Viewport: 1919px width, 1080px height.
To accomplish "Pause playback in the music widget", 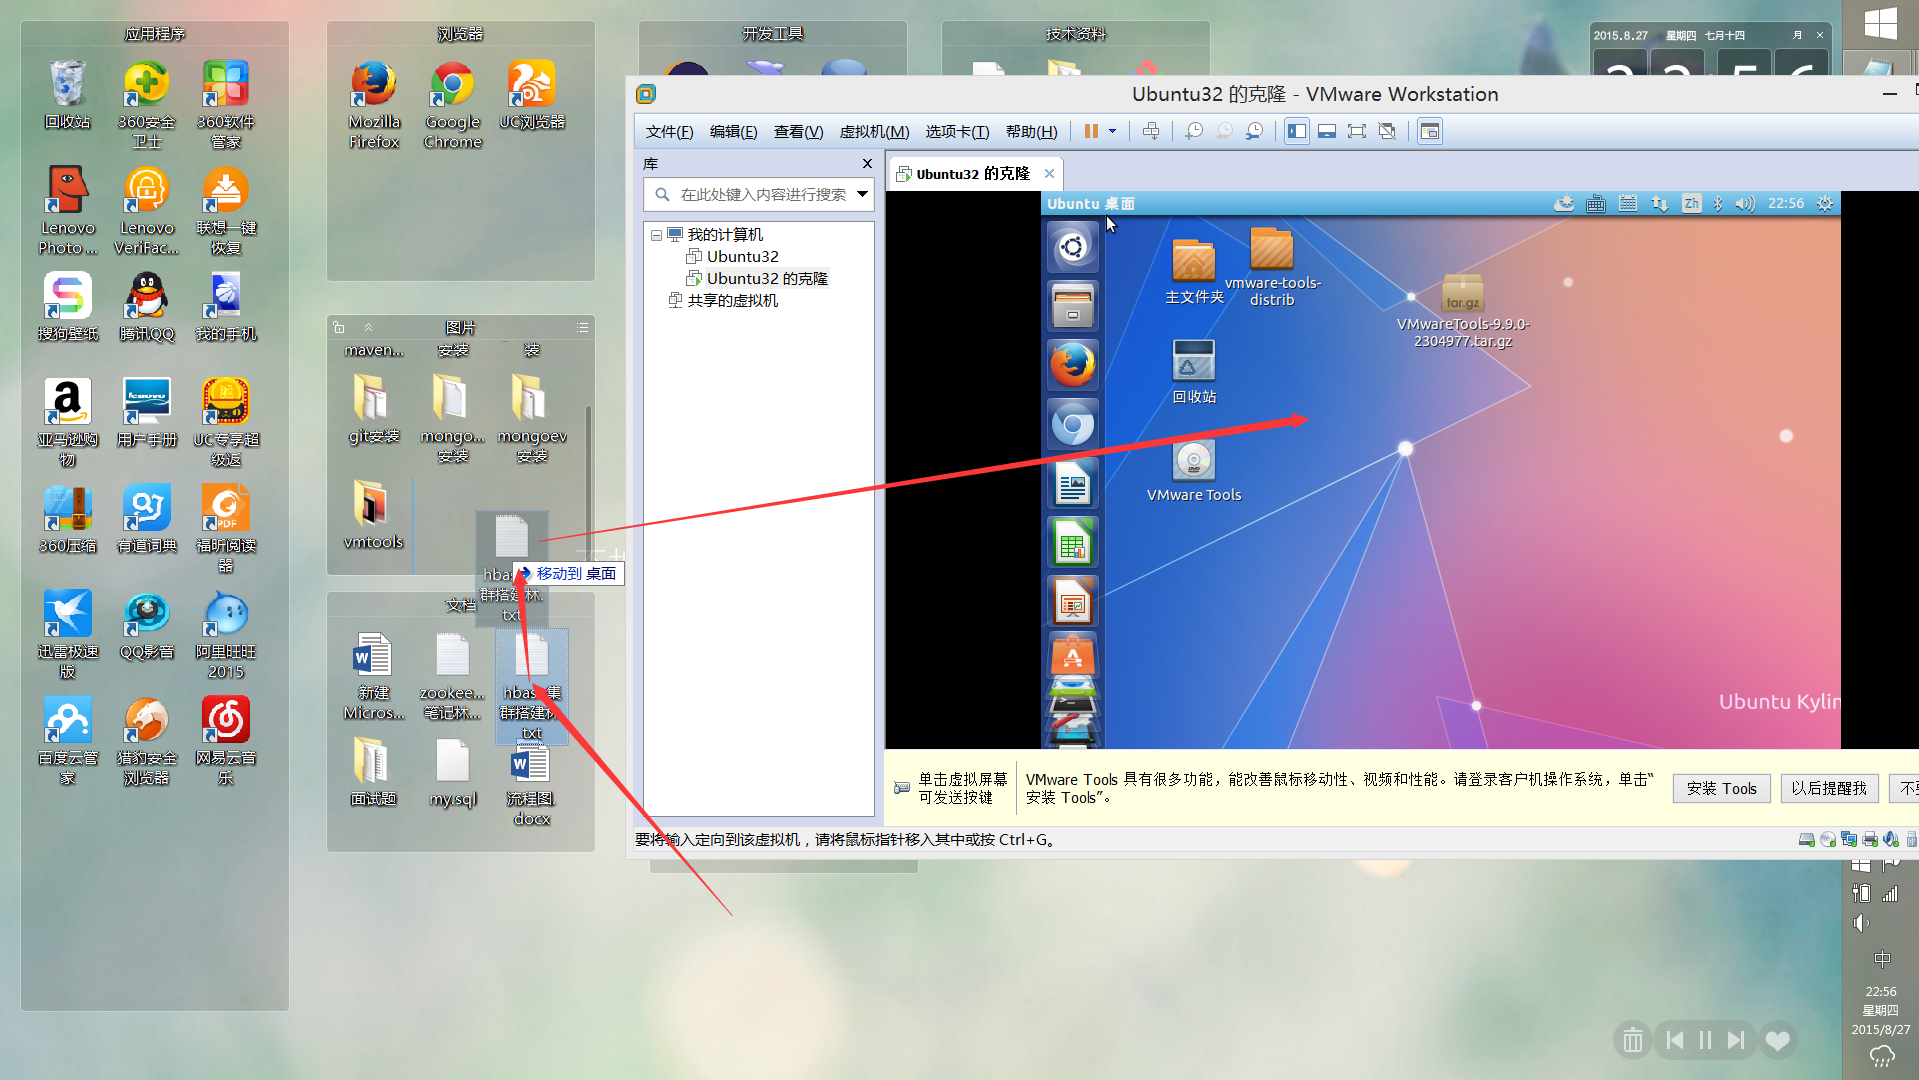I will 1705,1041.
